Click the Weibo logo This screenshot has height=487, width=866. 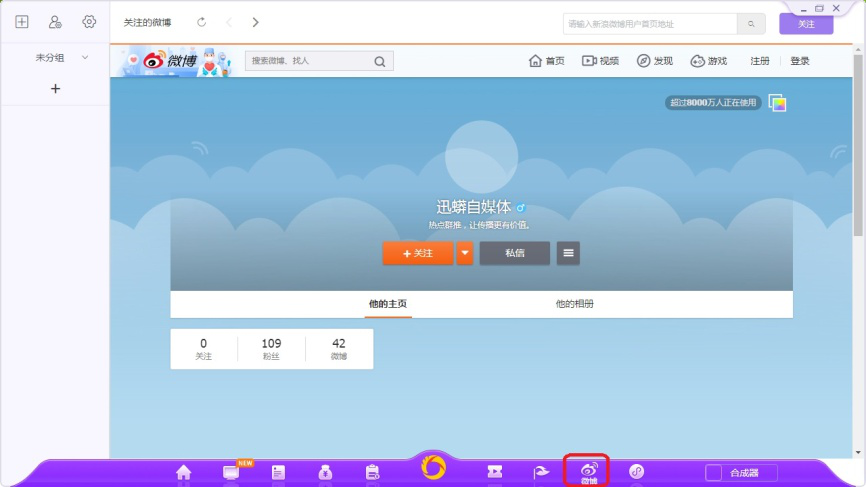pos(170,60)
